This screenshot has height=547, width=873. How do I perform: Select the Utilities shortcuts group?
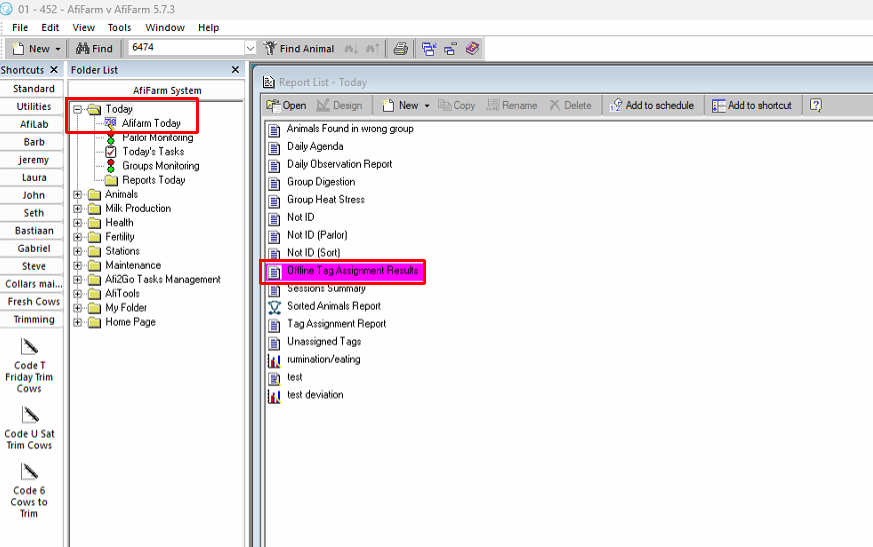click(x=32, y=106)
